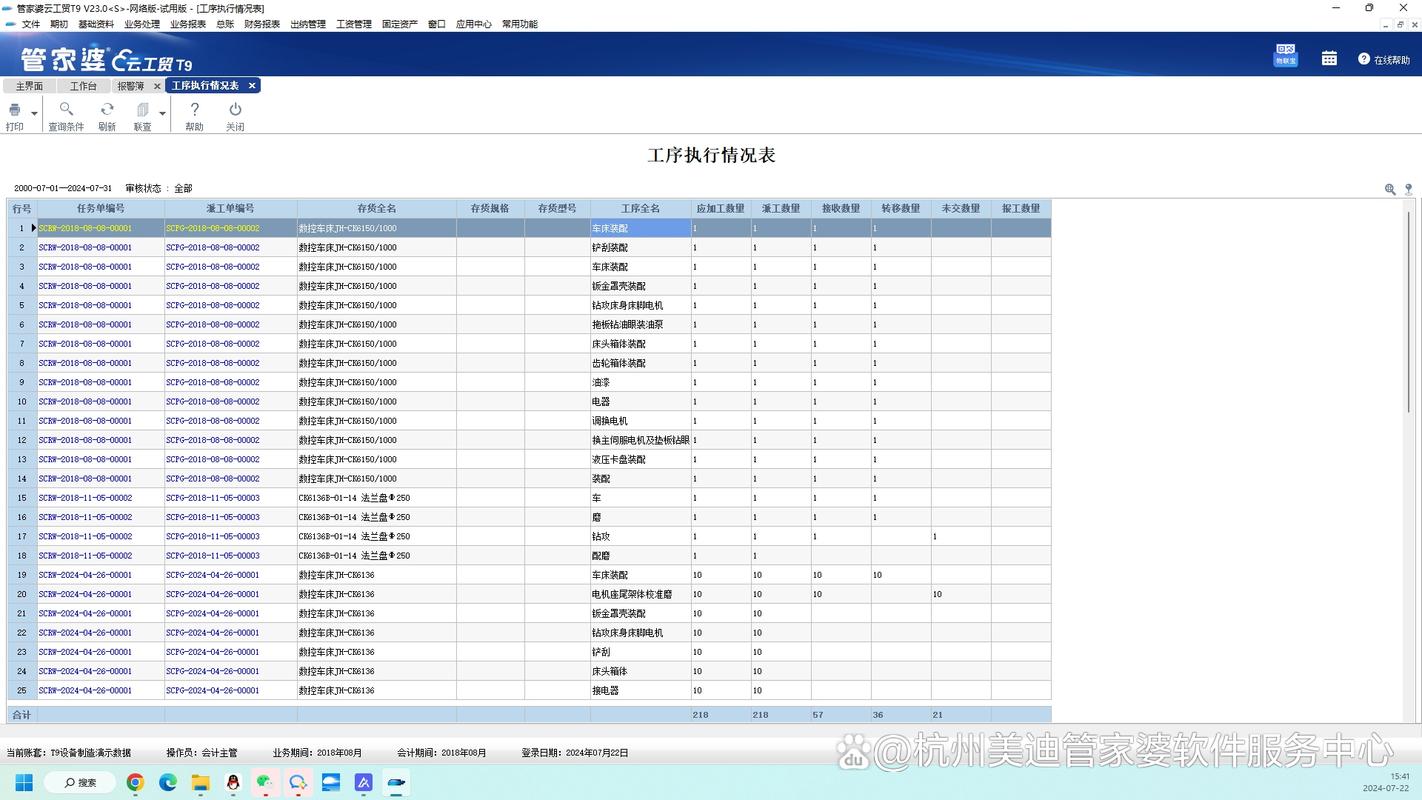The height and width of the screenshot is (800, 1422).
Task: Open Google Chrome from the taskbar
Action: click(x=135, y=782)
